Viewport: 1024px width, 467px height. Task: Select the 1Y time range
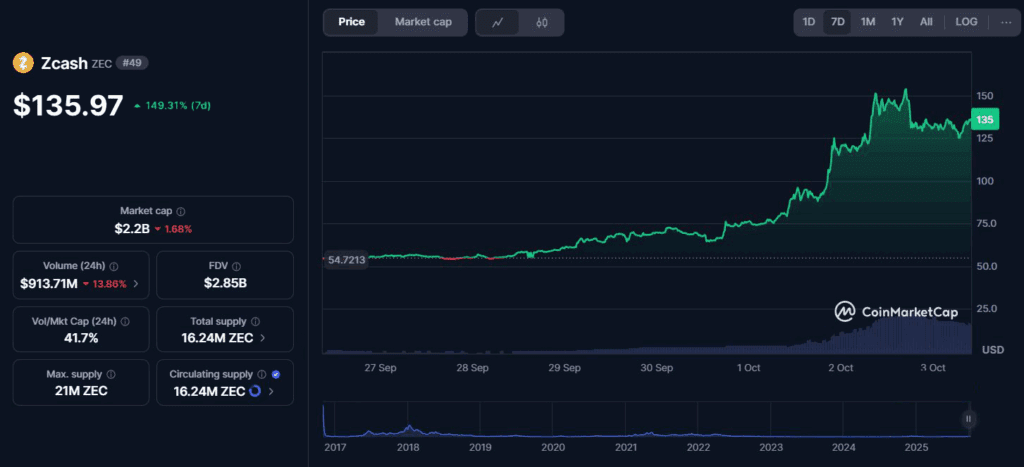(x=898, y=22)
